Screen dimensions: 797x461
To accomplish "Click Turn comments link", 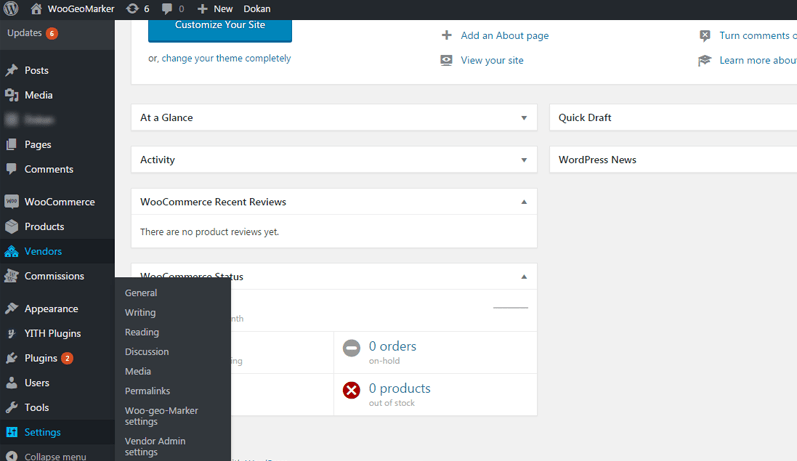I will pyautogui.click(x=758, y=36).
